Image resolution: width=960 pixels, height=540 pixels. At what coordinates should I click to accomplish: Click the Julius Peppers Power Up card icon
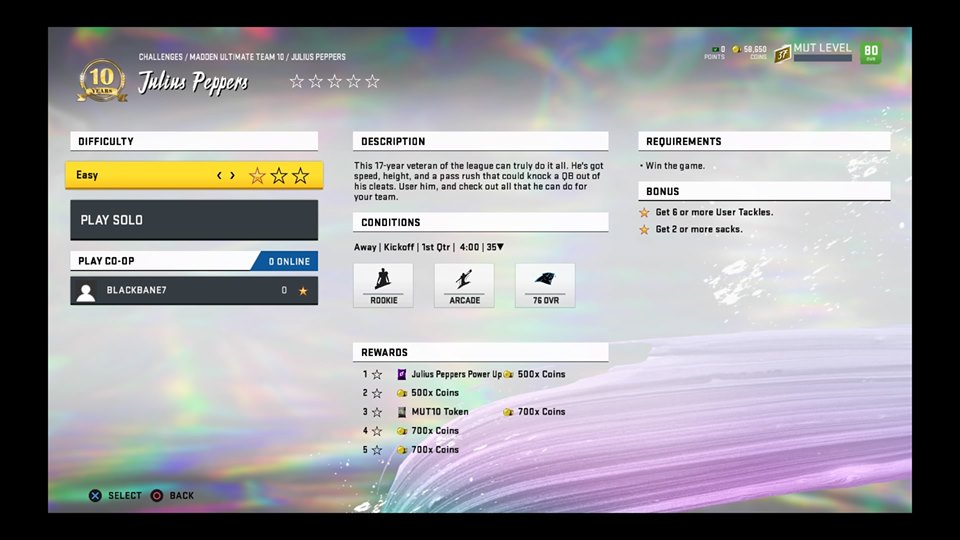point(402,374)
